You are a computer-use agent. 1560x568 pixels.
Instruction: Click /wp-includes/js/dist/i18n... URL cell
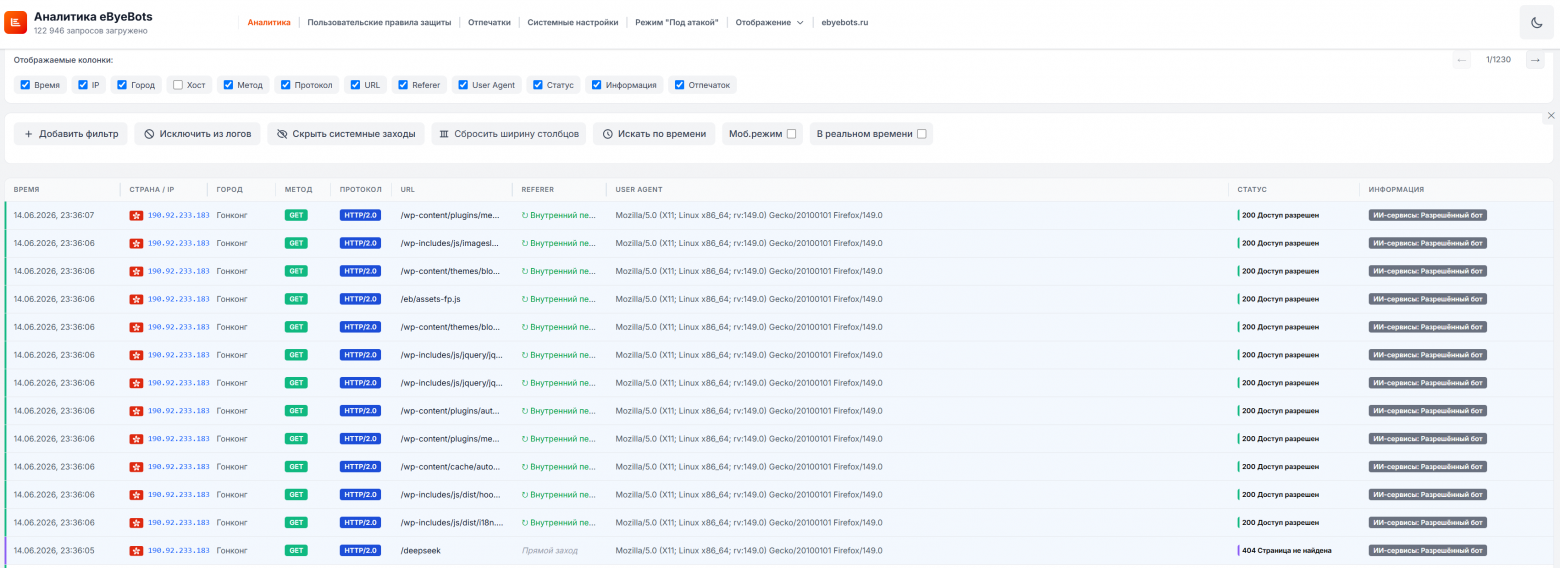(452, 523)
